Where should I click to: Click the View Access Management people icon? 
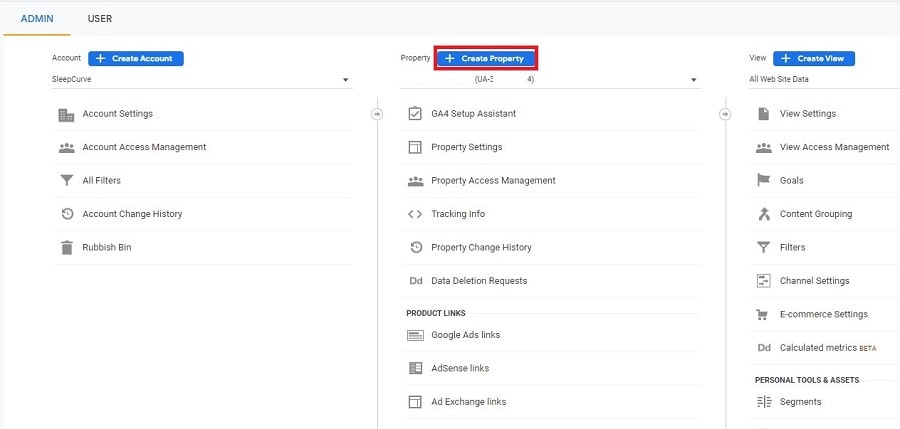(763, 148)
